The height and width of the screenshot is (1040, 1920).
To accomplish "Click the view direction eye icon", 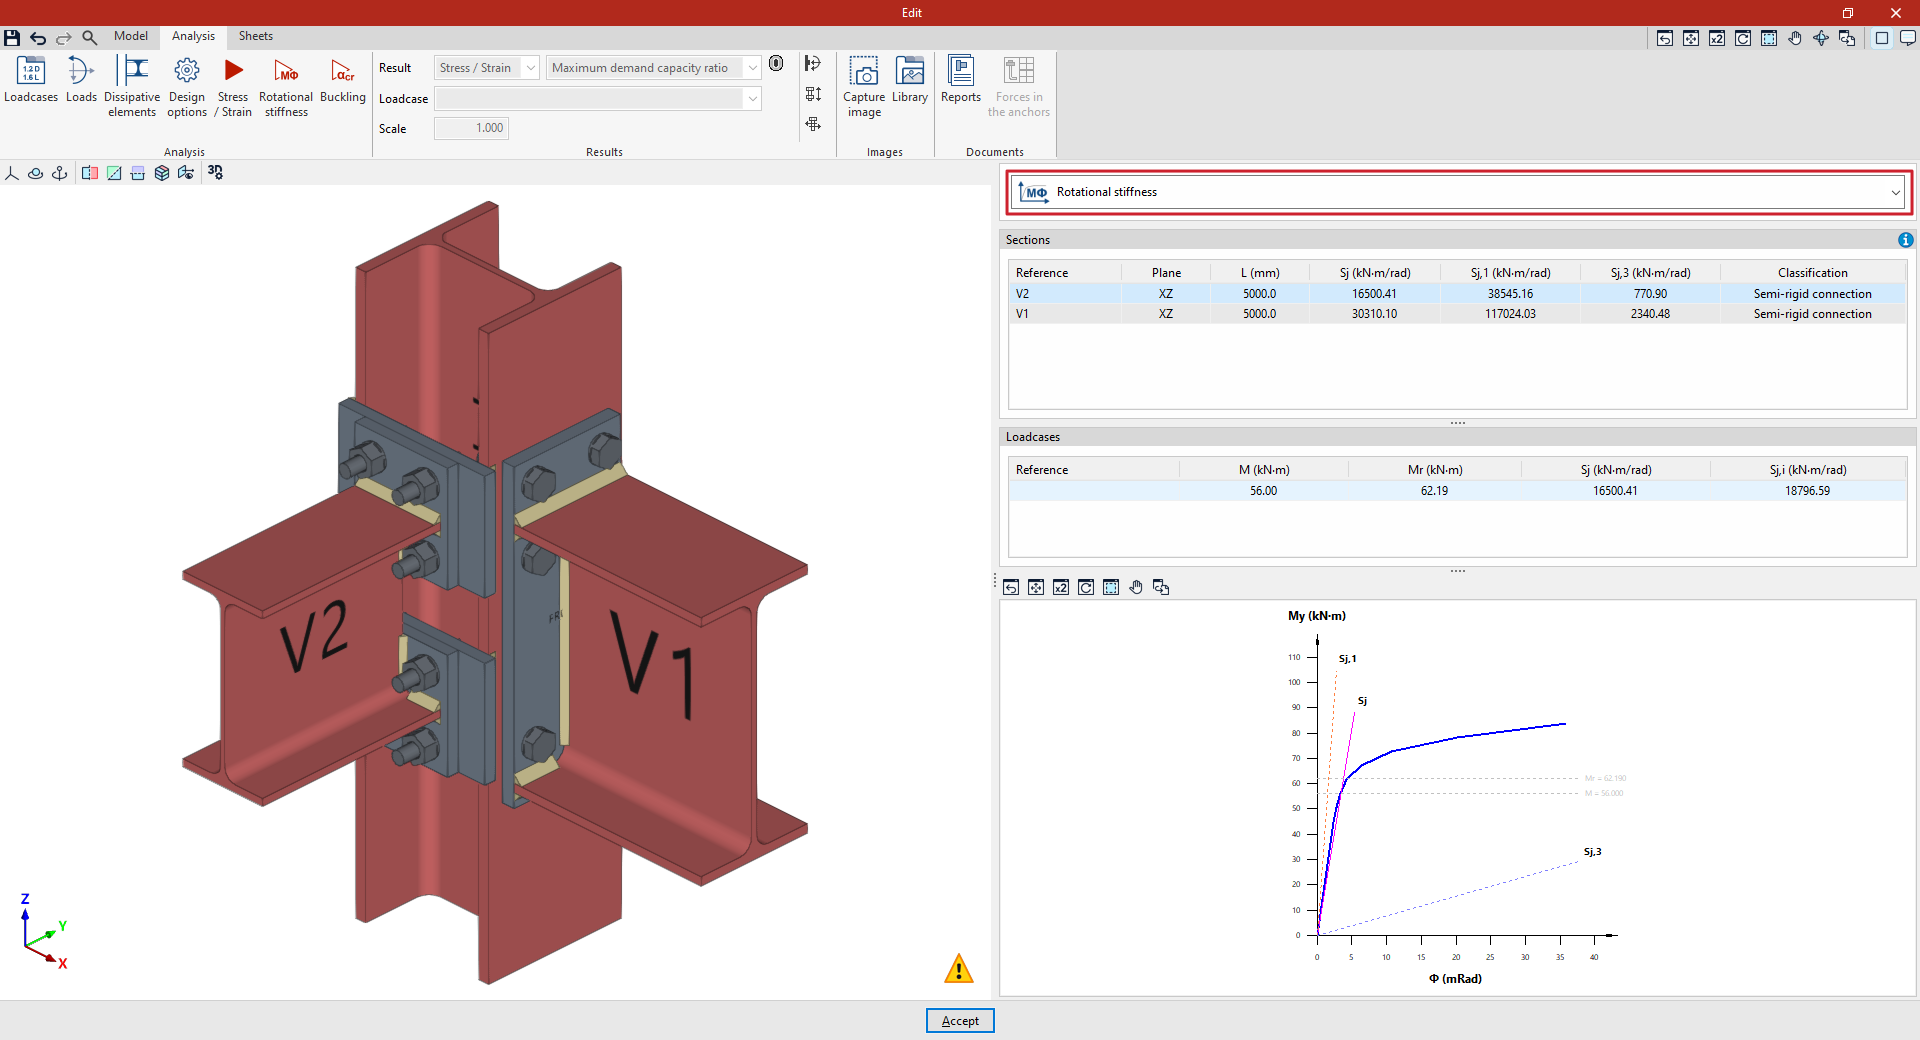I will pos(186,173).
